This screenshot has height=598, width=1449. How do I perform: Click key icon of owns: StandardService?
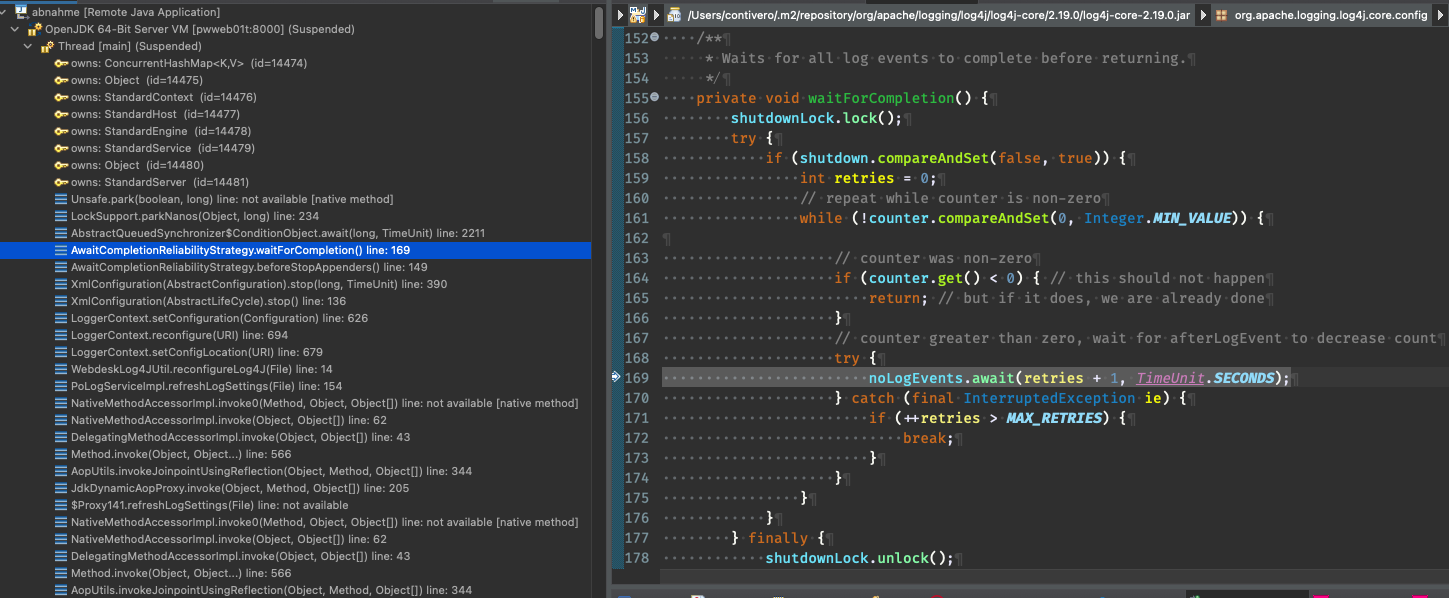pyautogui.click(x=61, y=148)
